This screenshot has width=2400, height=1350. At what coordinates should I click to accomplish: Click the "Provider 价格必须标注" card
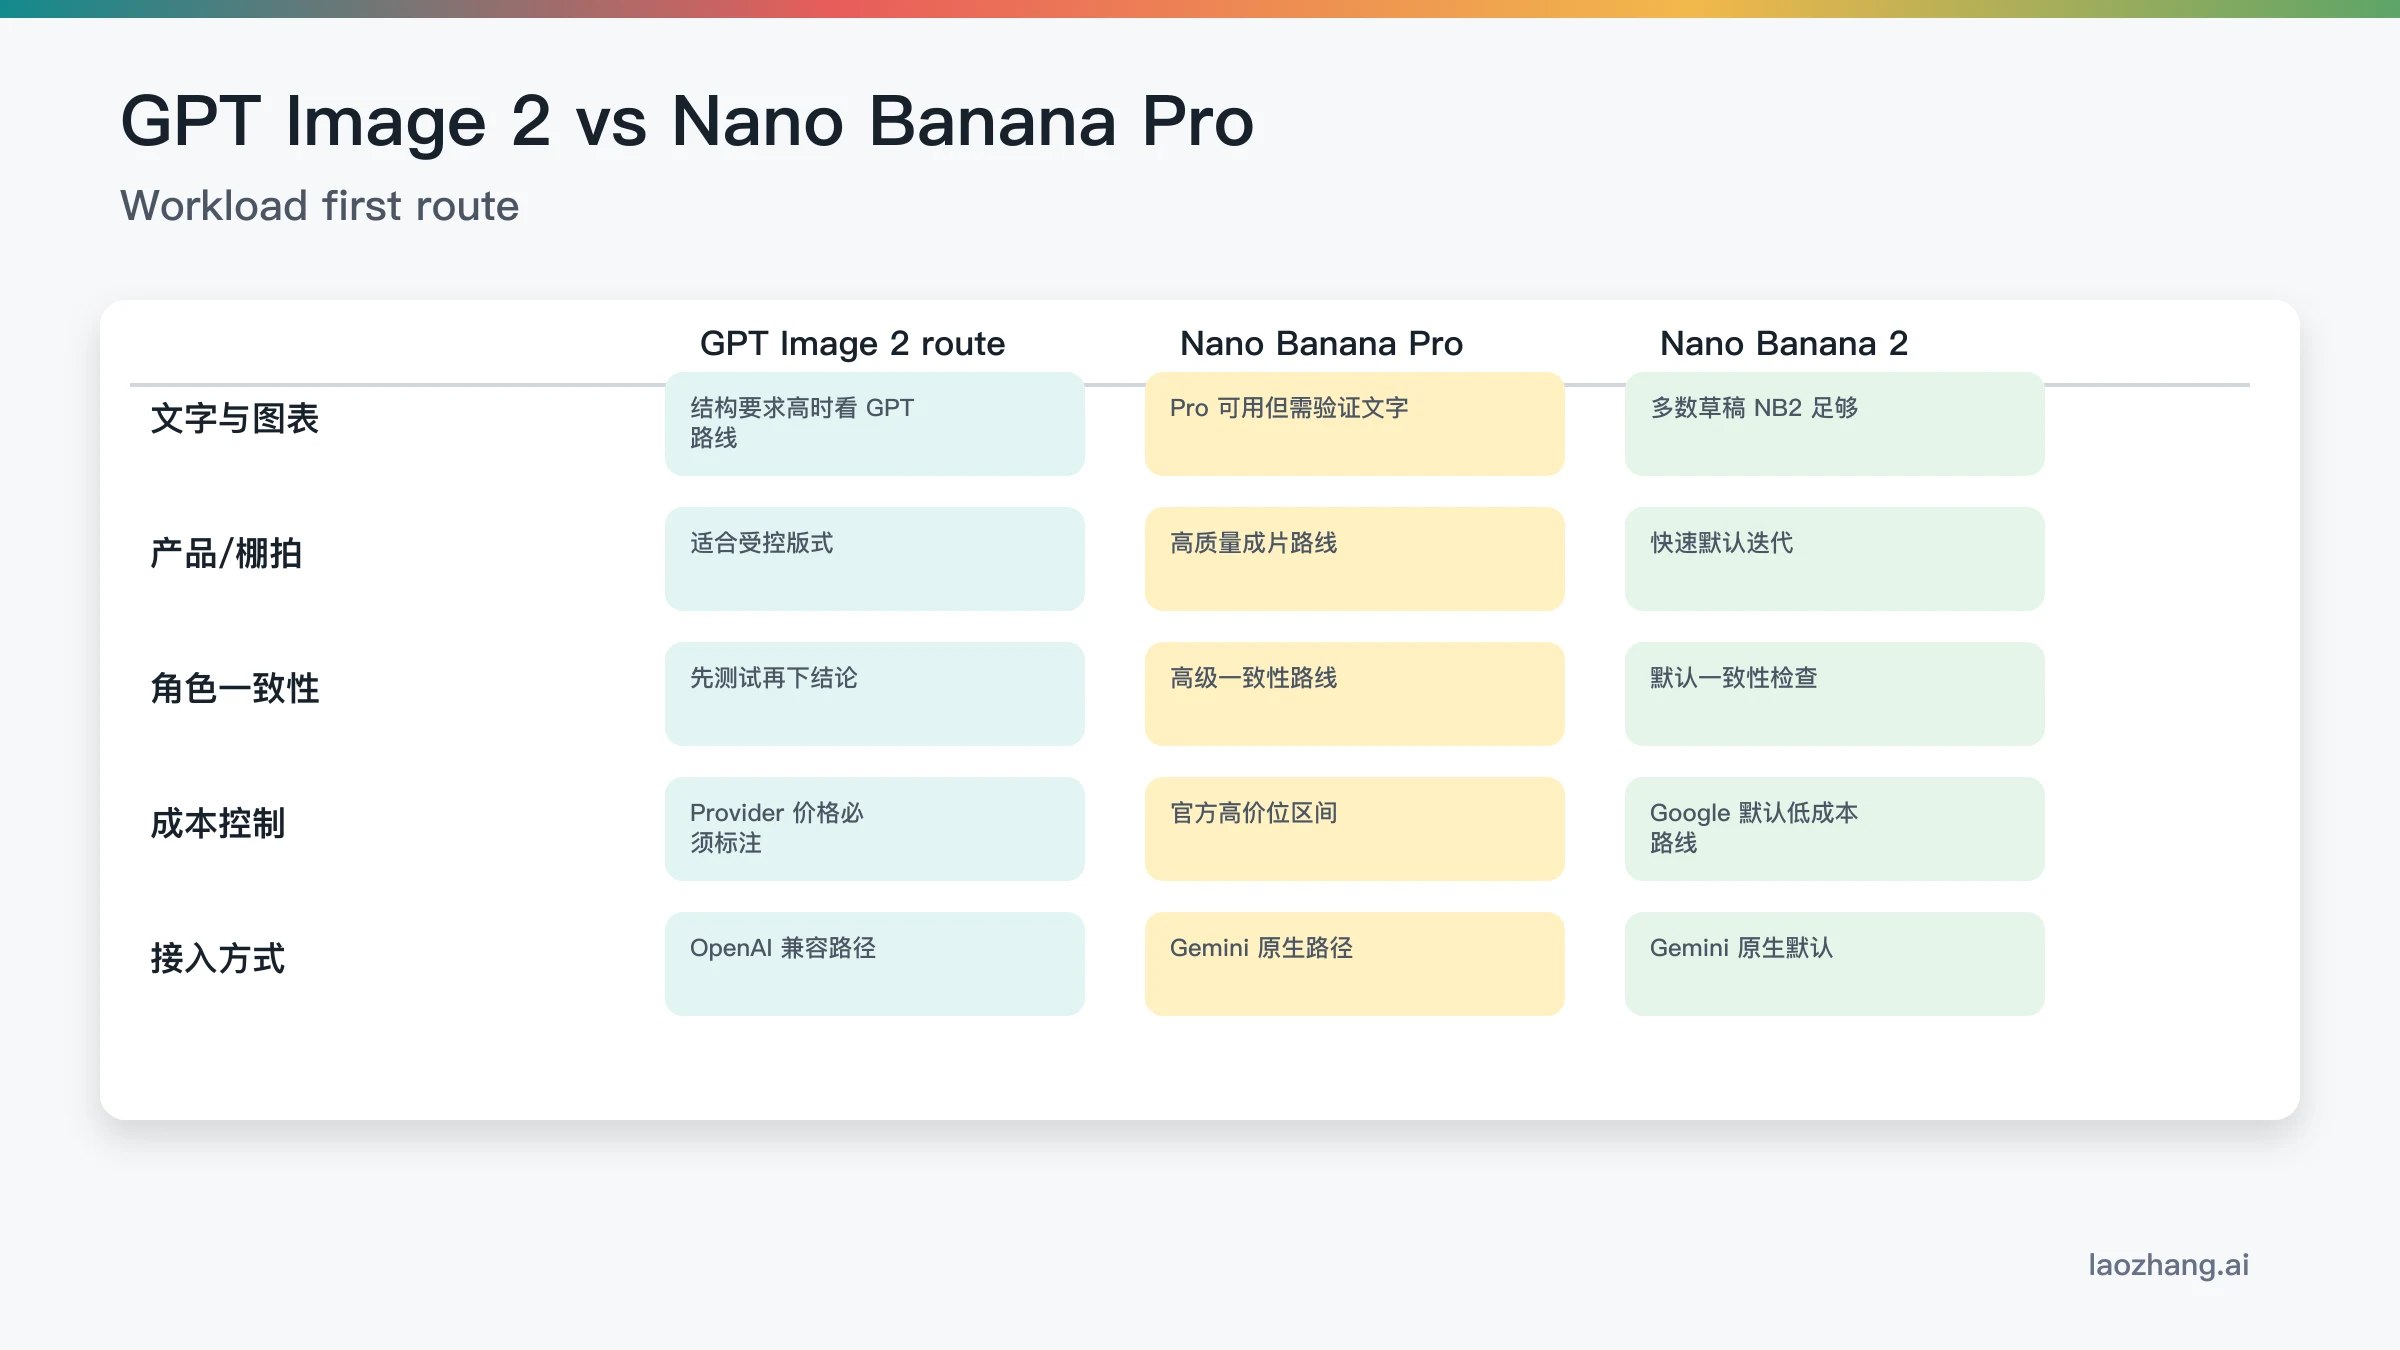point(874,829)
